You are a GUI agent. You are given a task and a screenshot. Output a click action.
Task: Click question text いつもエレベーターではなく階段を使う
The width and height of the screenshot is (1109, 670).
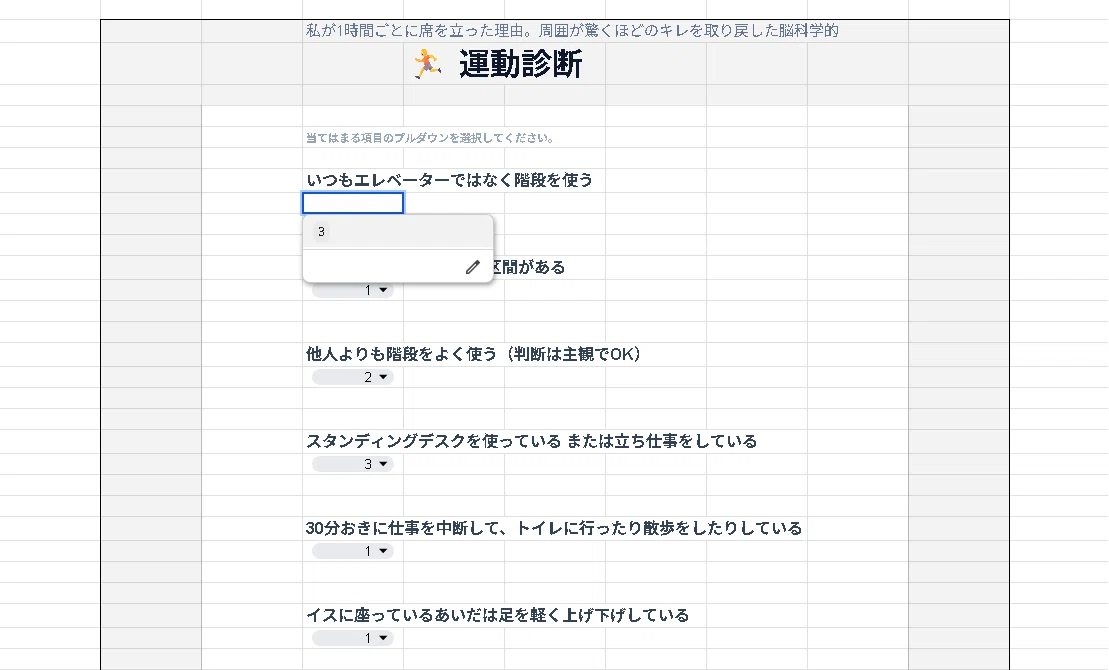coord(450,180)
